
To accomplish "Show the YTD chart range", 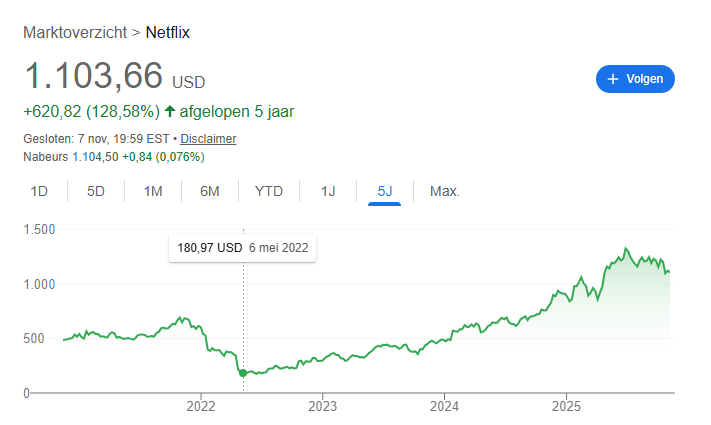I will (269, 191).
